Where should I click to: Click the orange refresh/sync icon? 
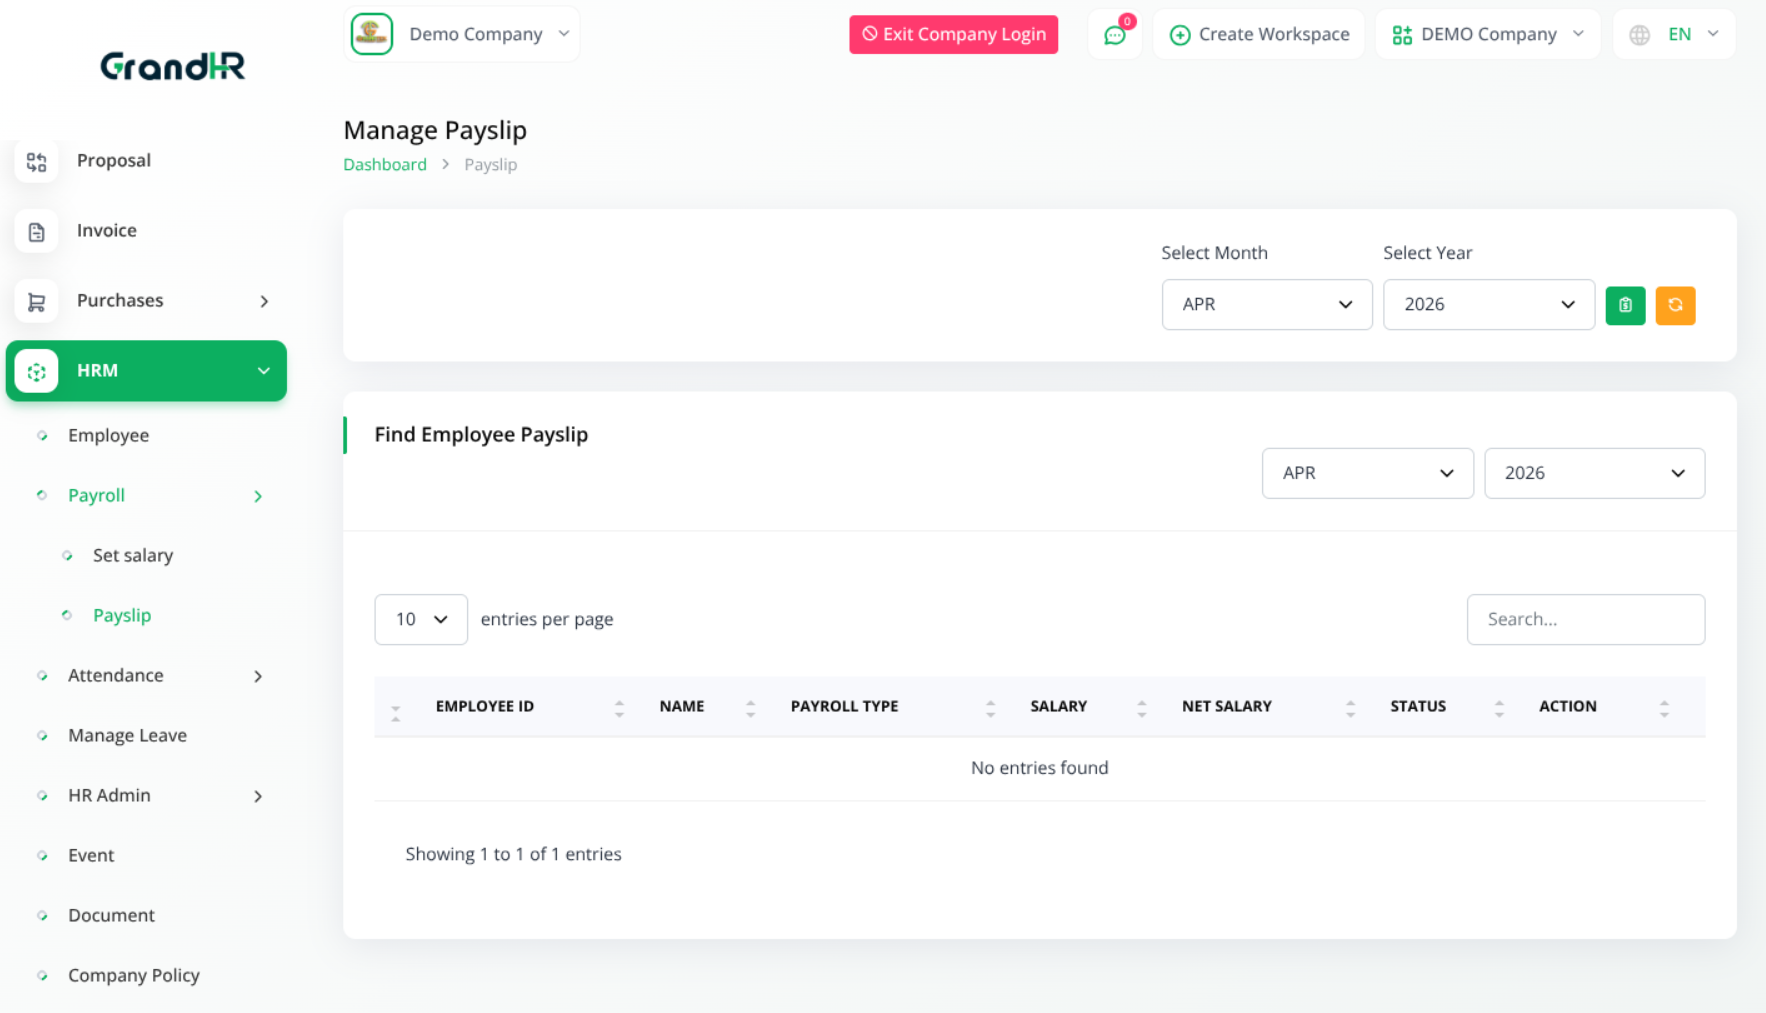(x=1676, y=305)
